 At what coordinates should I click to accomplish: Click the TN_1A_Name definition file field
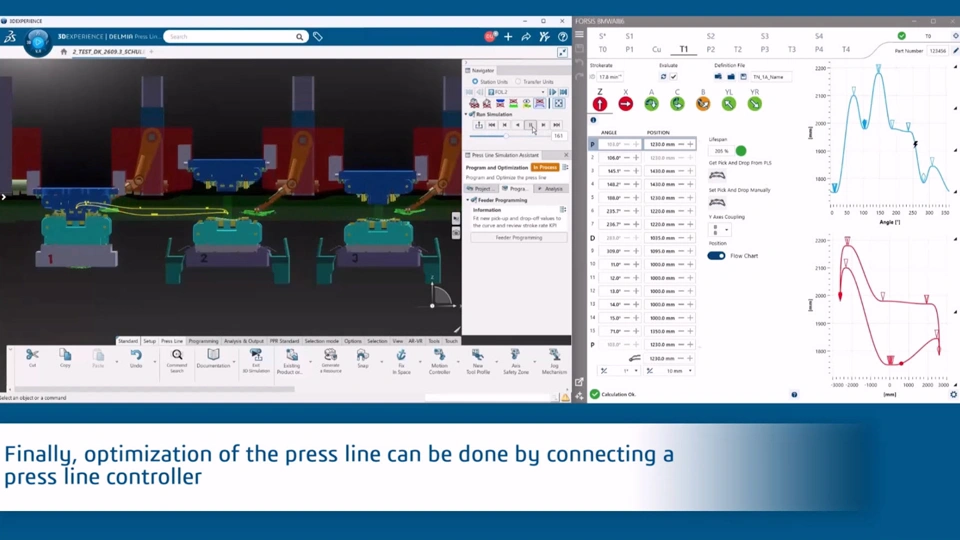pyautogui.click(x=770, y=77)
